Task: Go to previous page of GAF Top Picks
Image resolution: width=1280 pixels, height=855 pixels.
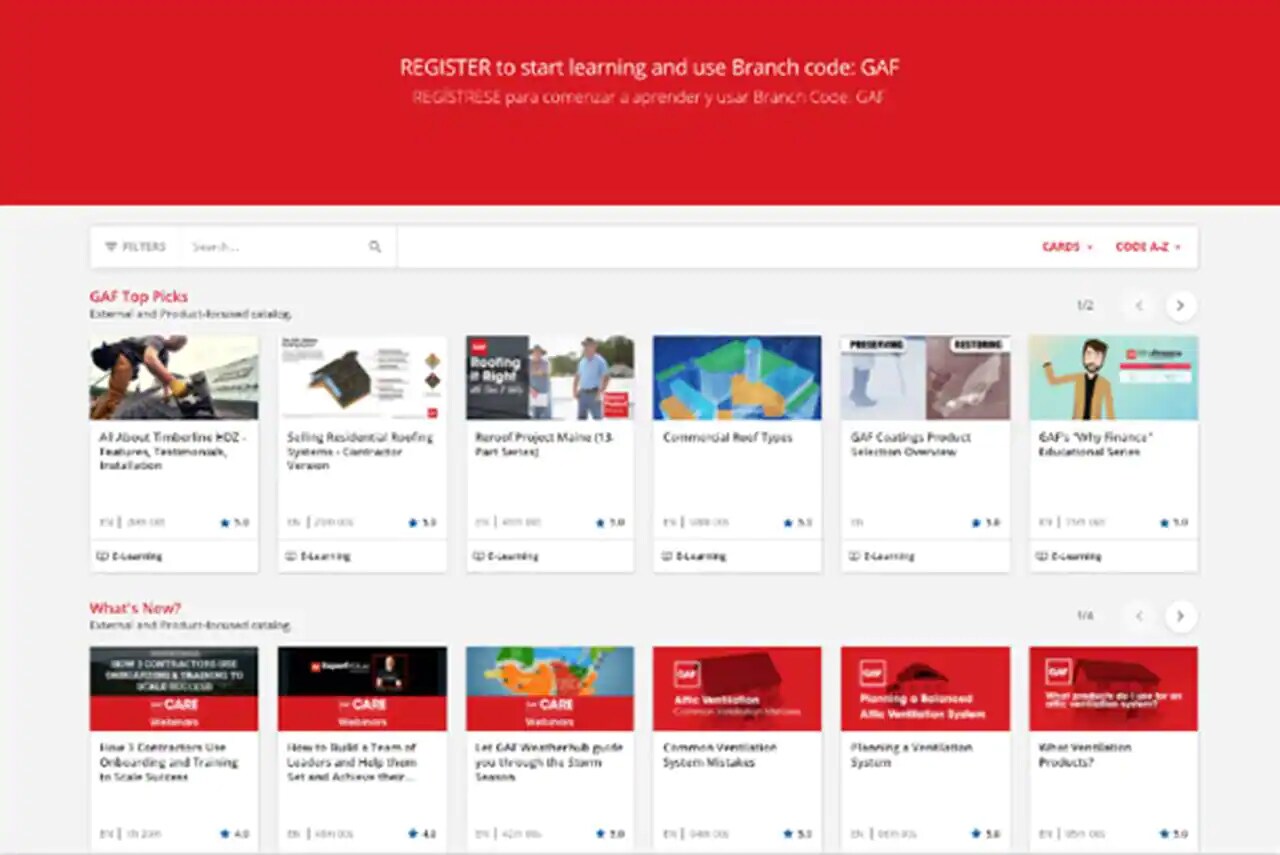Action: 1138,306
